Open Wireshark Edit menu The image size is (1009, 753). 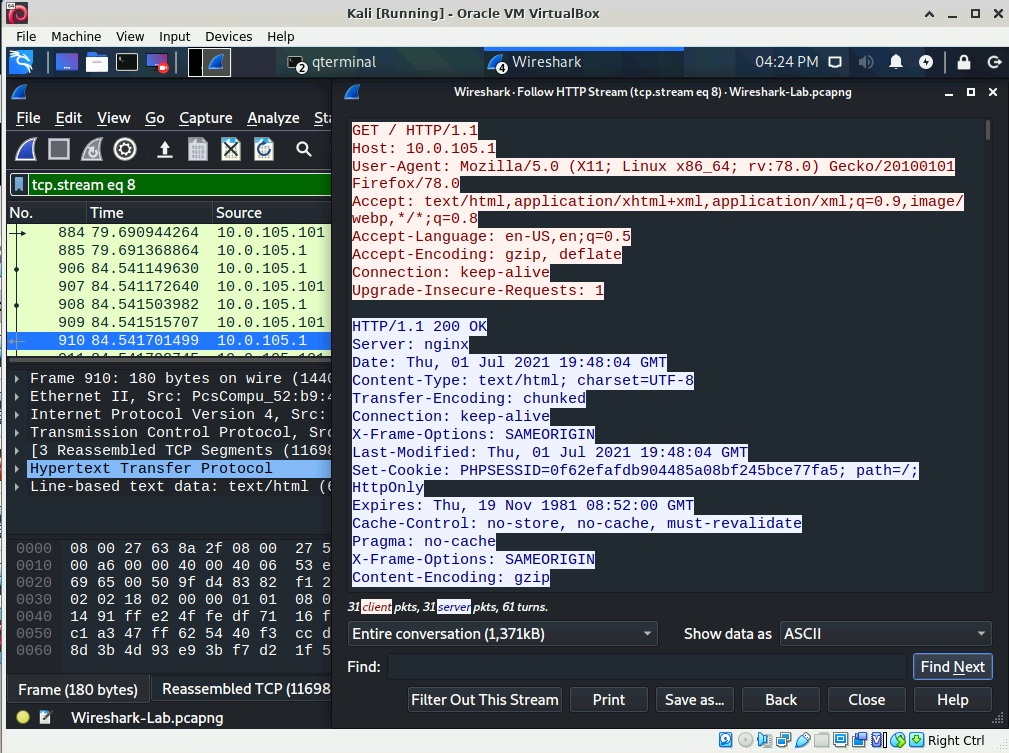(68, 118)
